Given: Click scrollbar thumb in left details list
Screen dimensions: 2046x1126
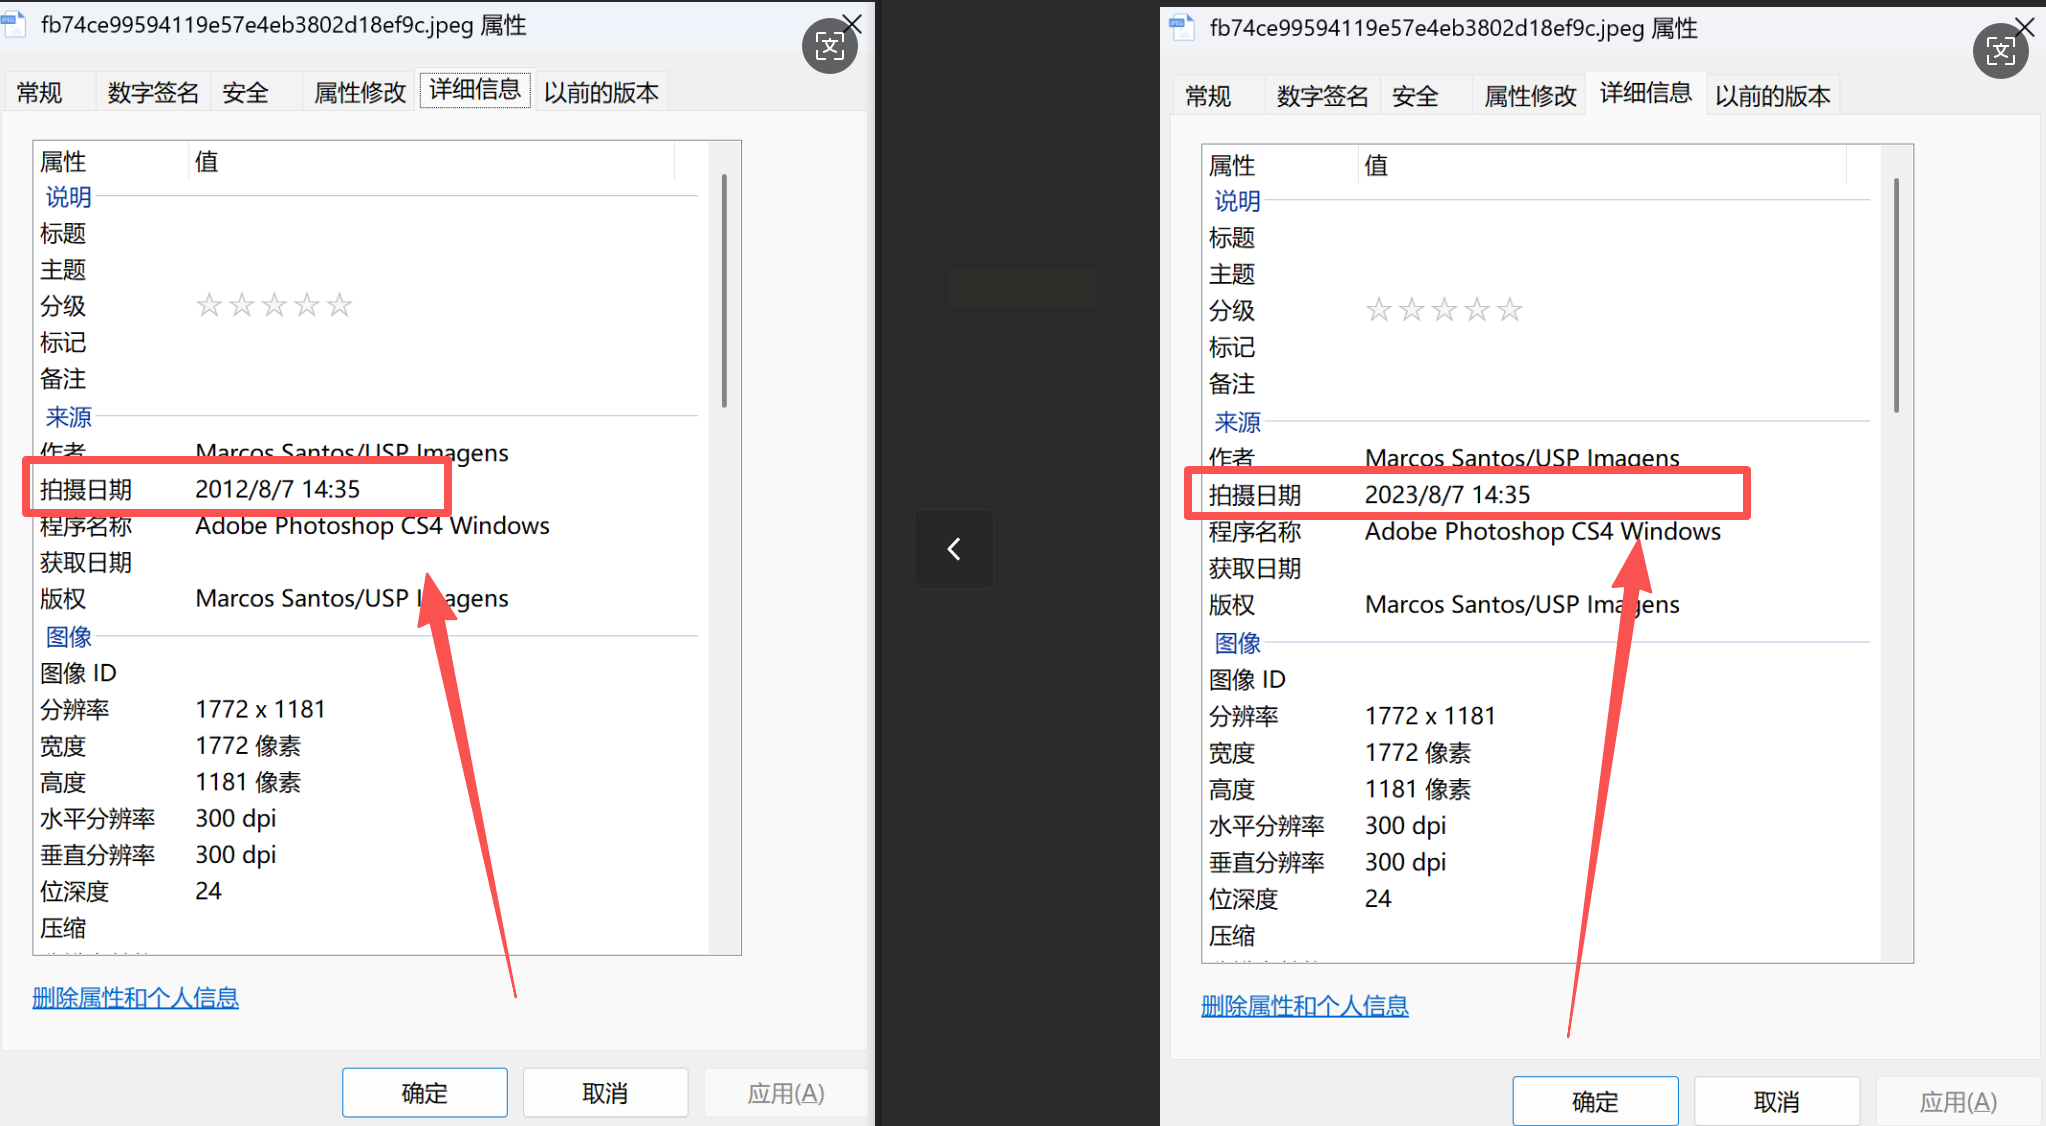Looking at the screenshot, I should [724, 290].
